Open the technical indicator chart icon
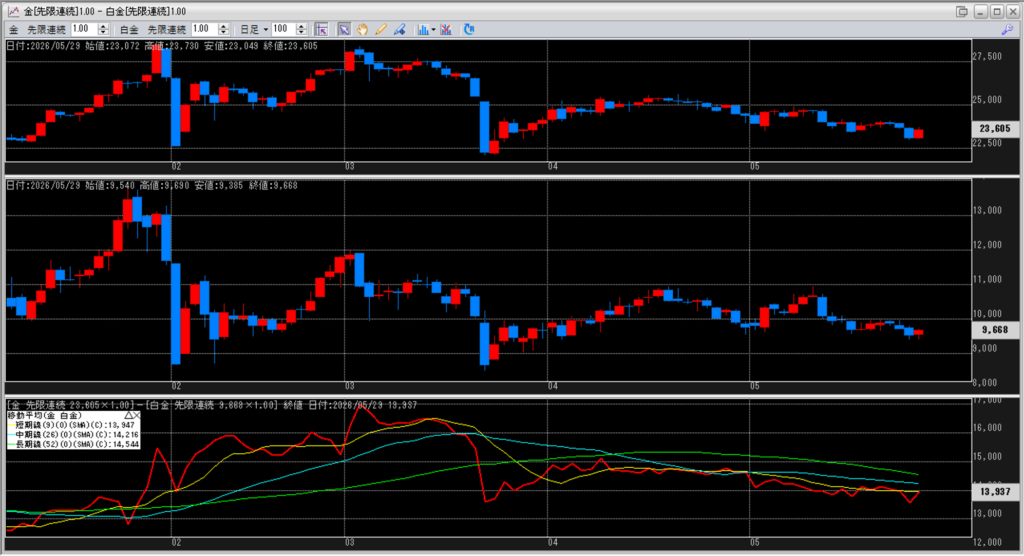The width and height of the screenshot is (1024, 556). pyautogui.click(x=423, y=29)
